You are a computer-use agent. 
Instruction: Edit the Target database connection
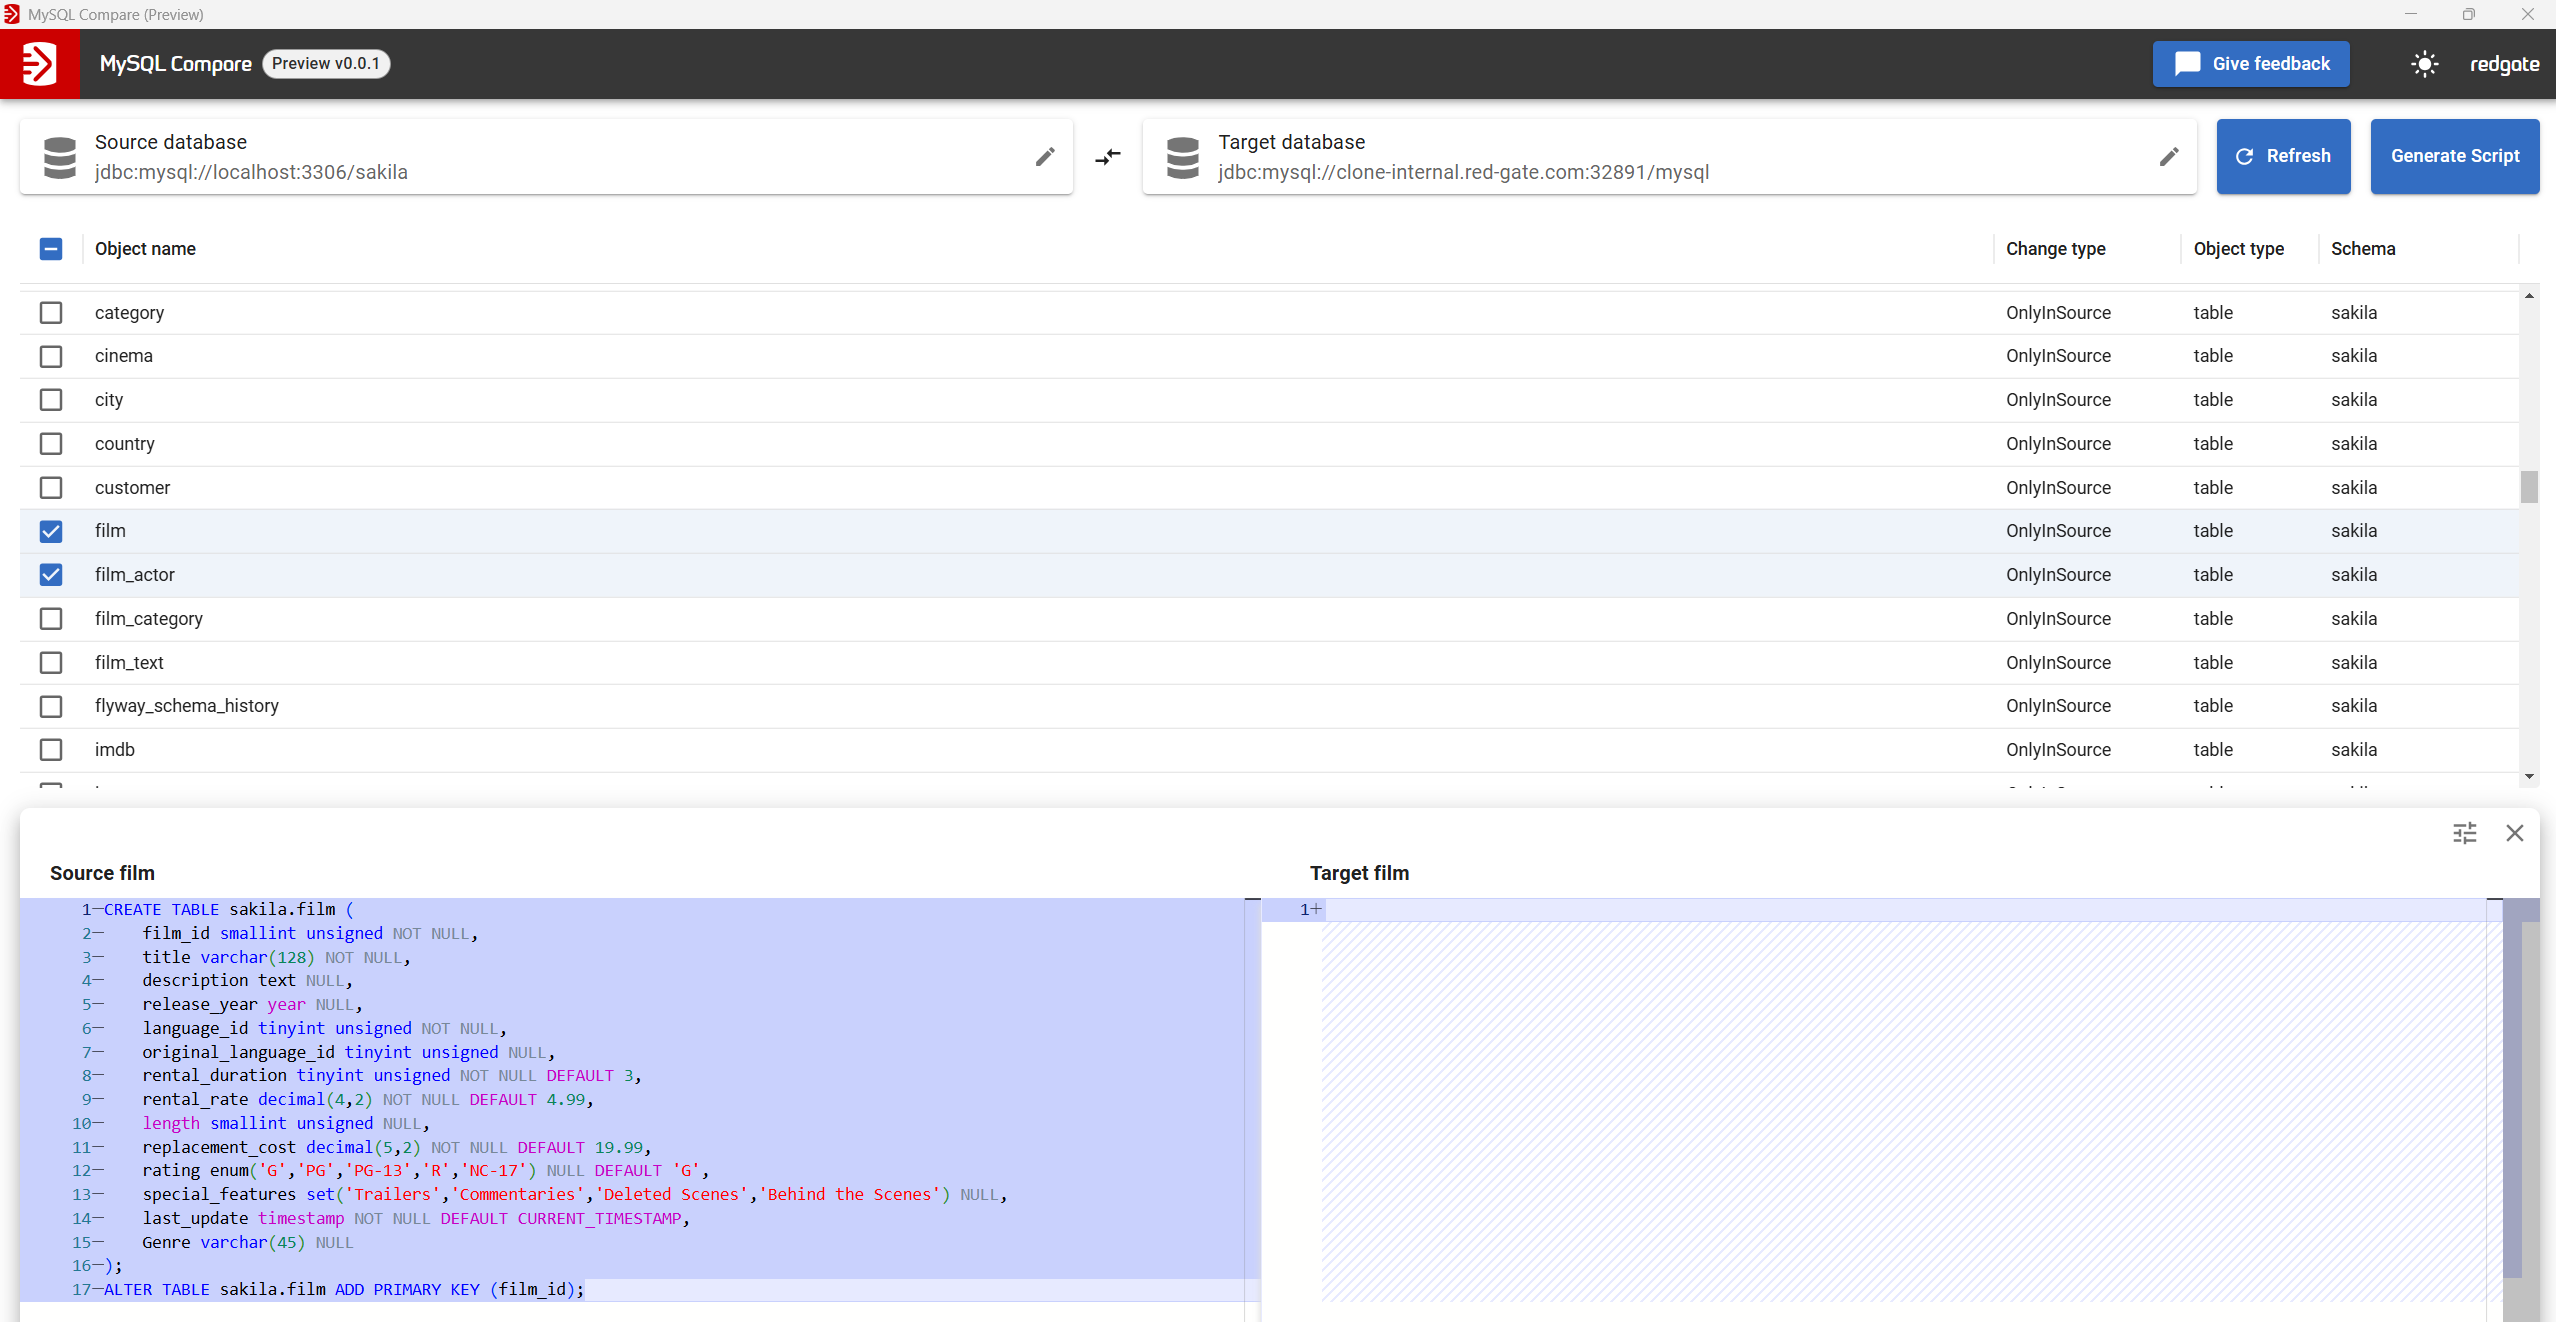(2169, 157)
